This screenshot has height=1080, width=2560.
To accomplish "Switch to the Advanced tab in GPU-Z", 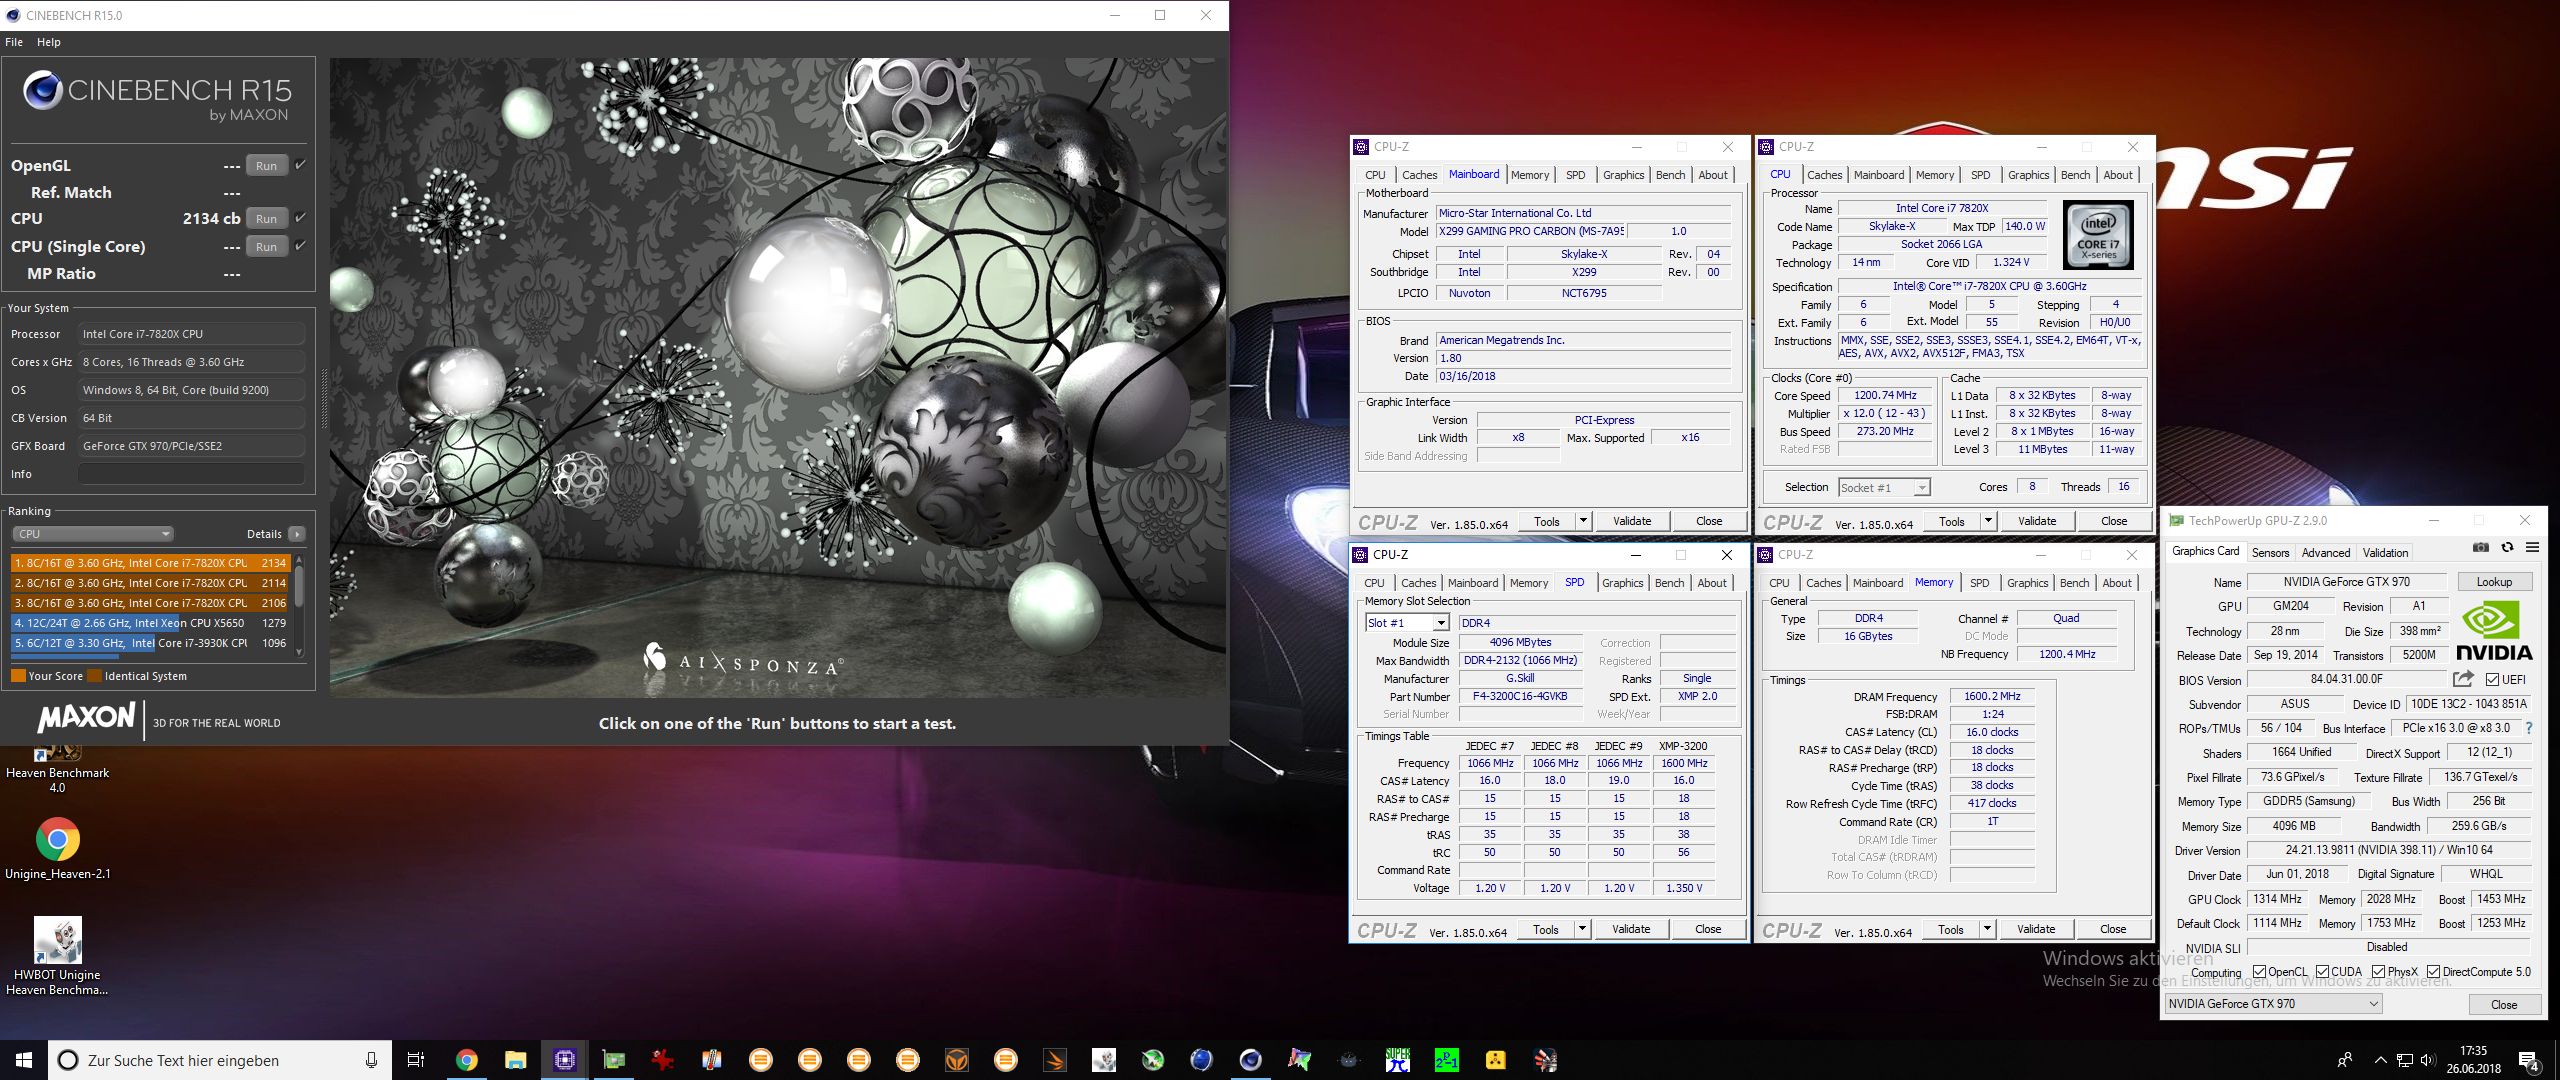I will (x=2326, y=552).
